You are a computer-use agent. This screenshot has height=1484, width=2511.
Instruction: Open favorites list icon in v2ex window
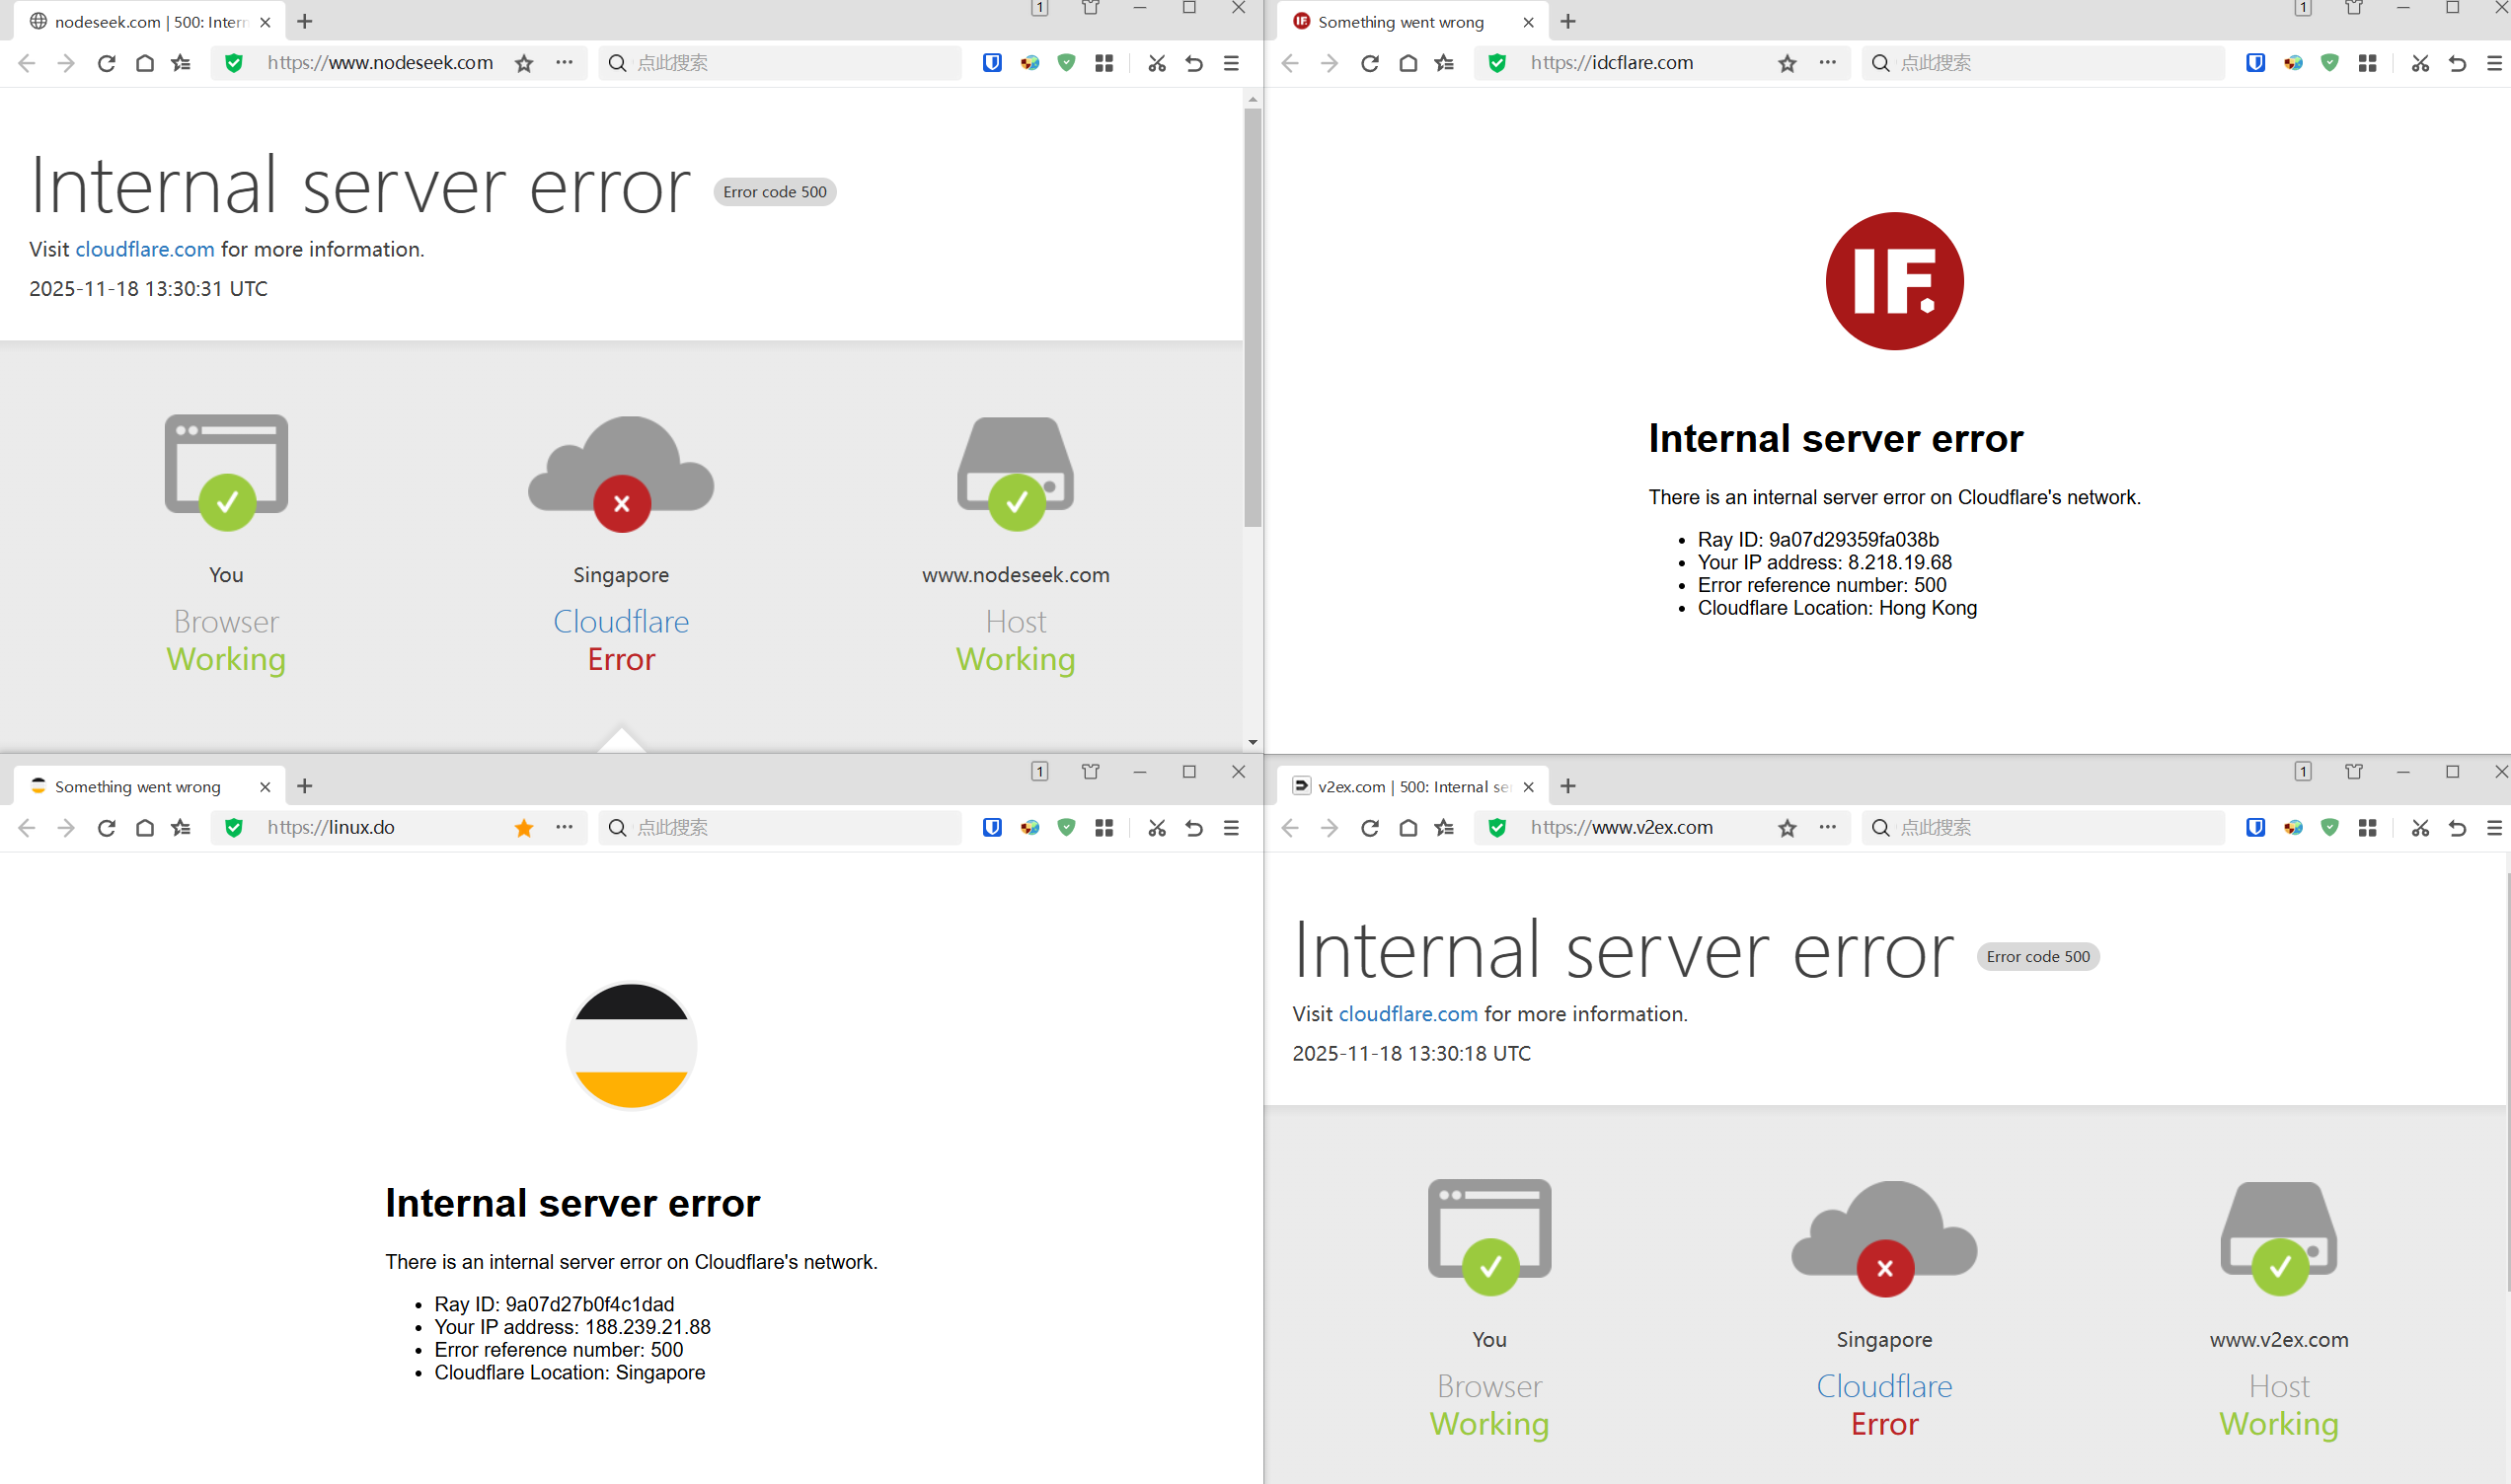tap(1444, 828)
